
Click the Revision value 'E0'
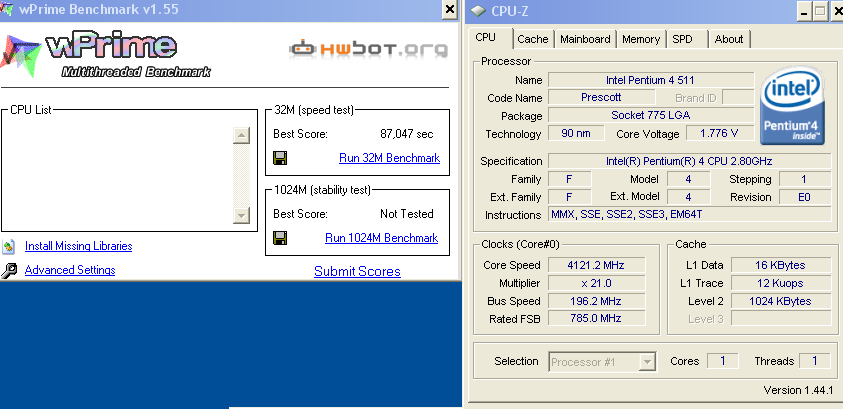pos(804,197)
